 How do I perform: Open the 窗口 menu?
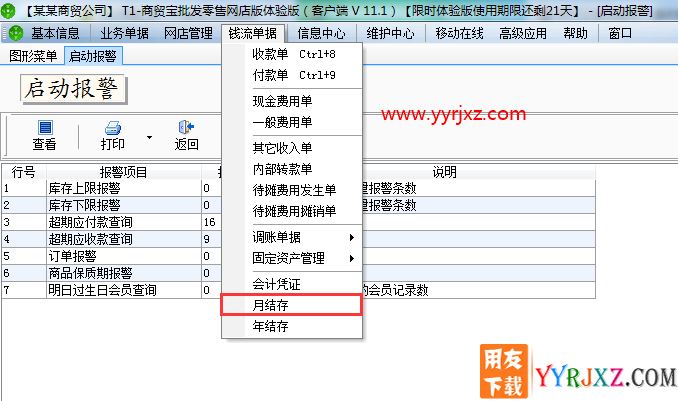click(x=620, y=33)
